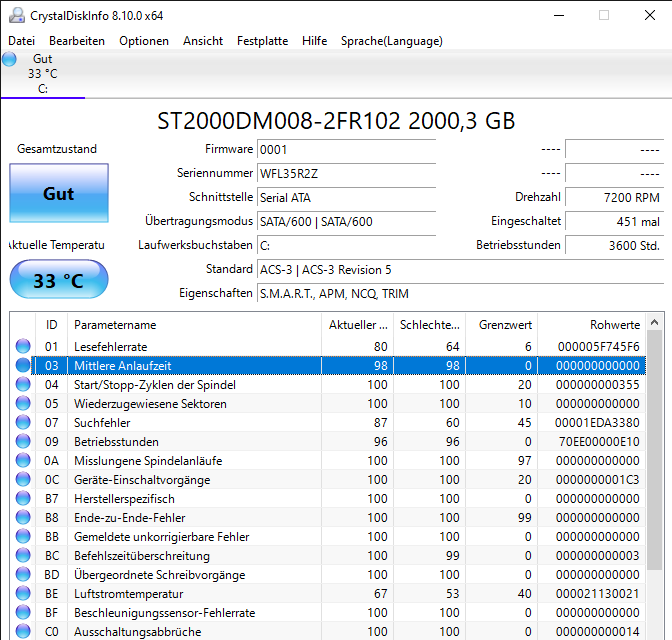The image size is (672, 640).
Task: Click status orb for Herstellerspezifisch row
Action: click(x=23, y=499)
